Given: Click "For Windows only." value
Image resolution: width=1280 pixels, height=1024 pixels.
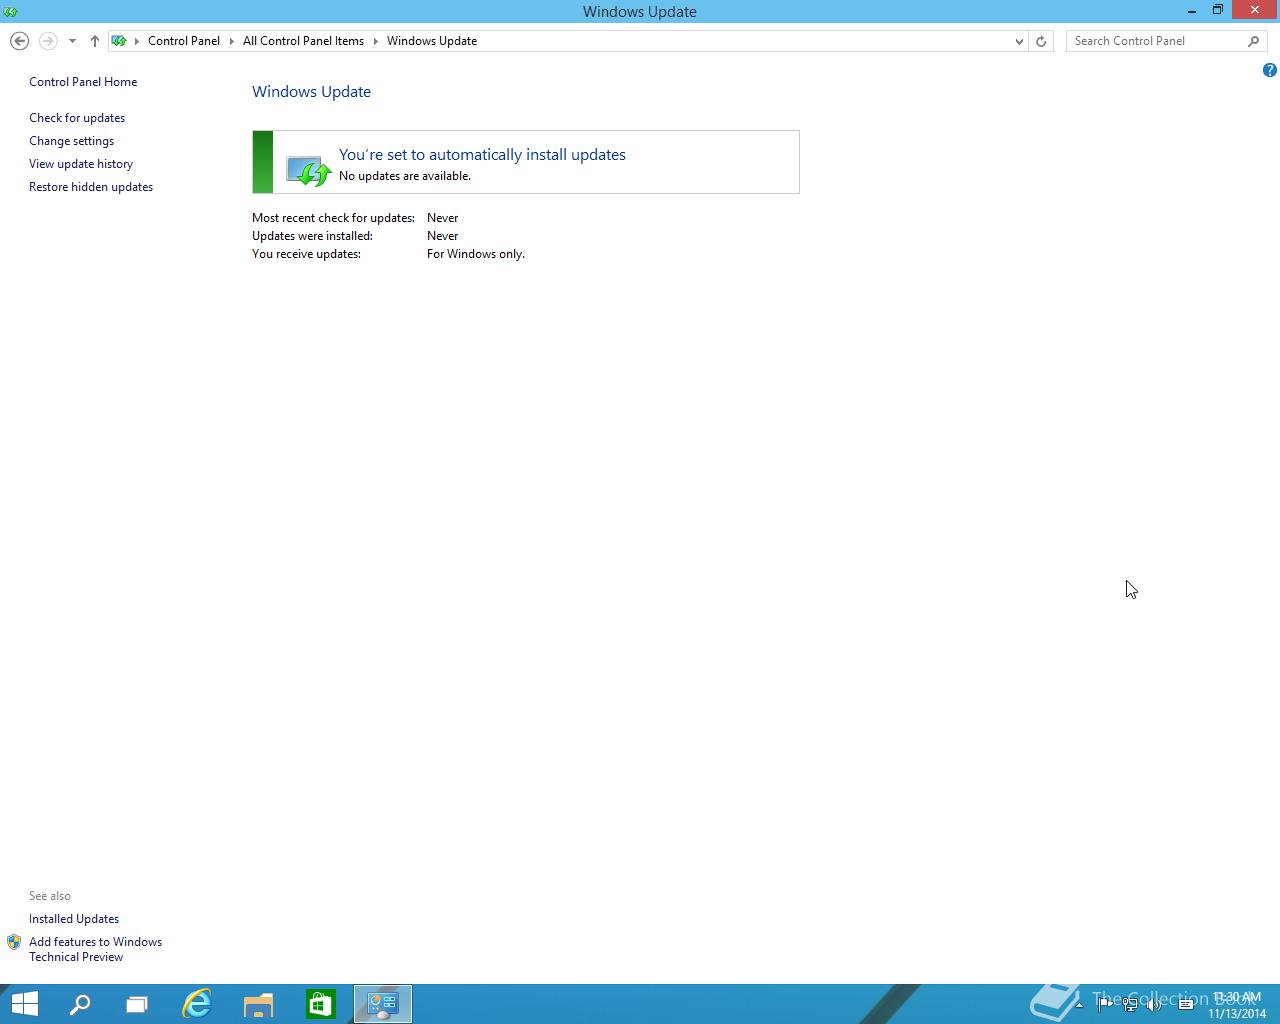Looking at the screenshot, I should click(476, 254).
